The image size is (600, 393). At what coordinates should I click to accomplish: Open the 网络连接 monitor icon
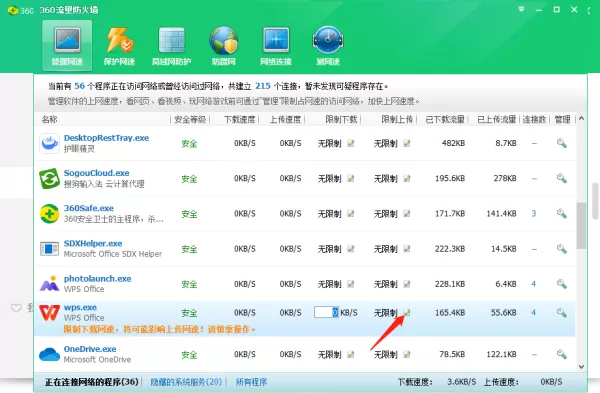click(x=276, y=40)
